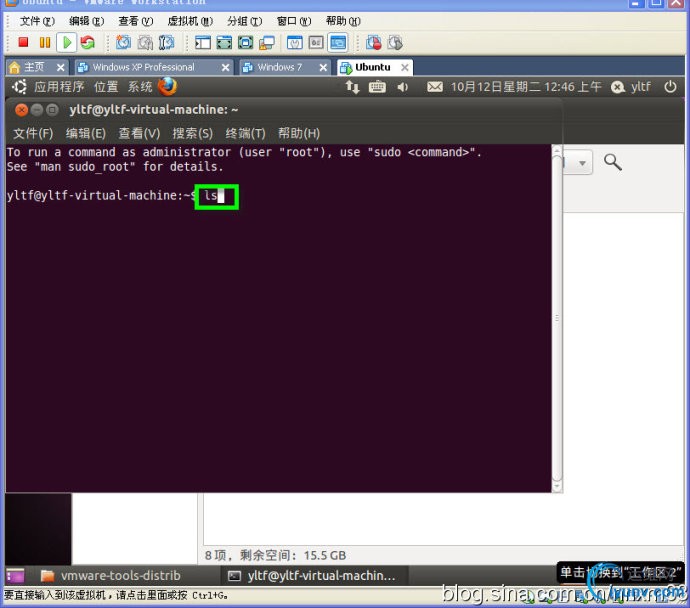This screenshot has width=690, height=608.
Task: Click the Capture Screen toolbar icon
Action: point(374,42)
